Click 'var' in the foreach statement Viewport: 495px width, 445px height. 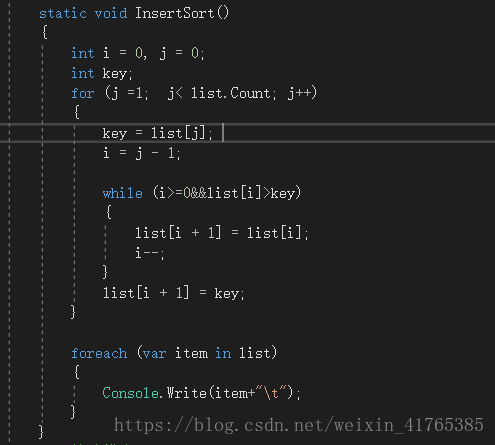tap(154, 354)
